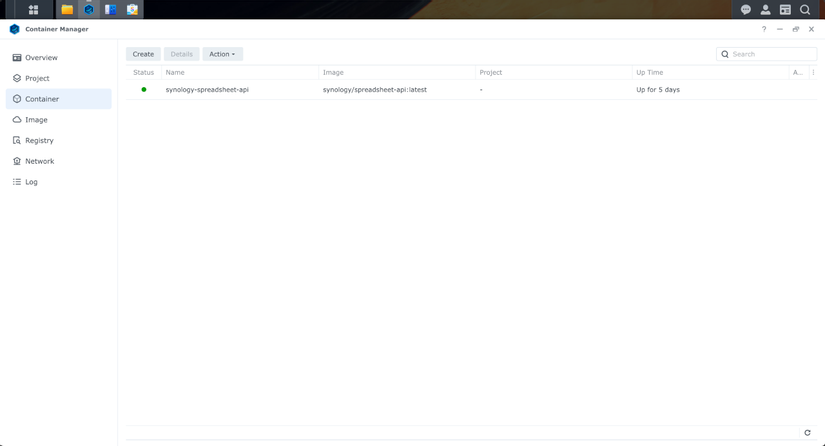Screen dimensions: 825x446
Task: Click the Container Manager logo in title bar
Action: point(15,29)
